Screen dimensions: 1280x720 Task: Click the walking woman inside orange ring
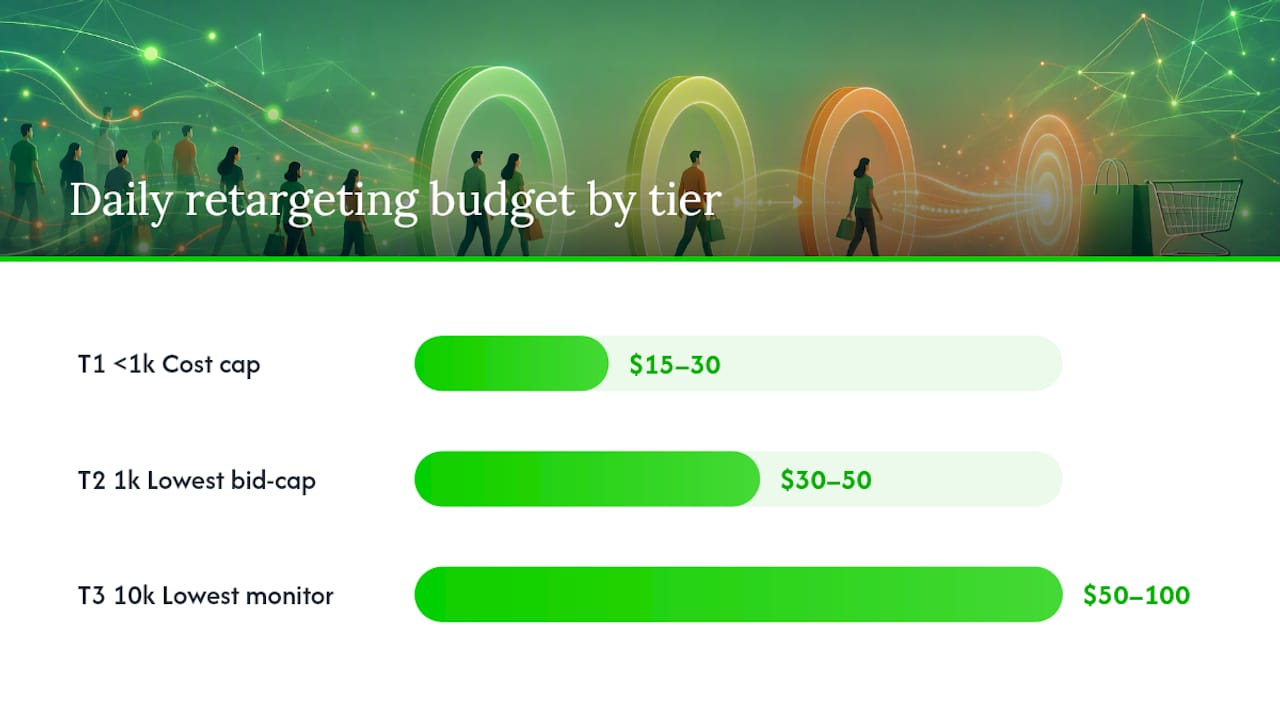pos(863,207)
